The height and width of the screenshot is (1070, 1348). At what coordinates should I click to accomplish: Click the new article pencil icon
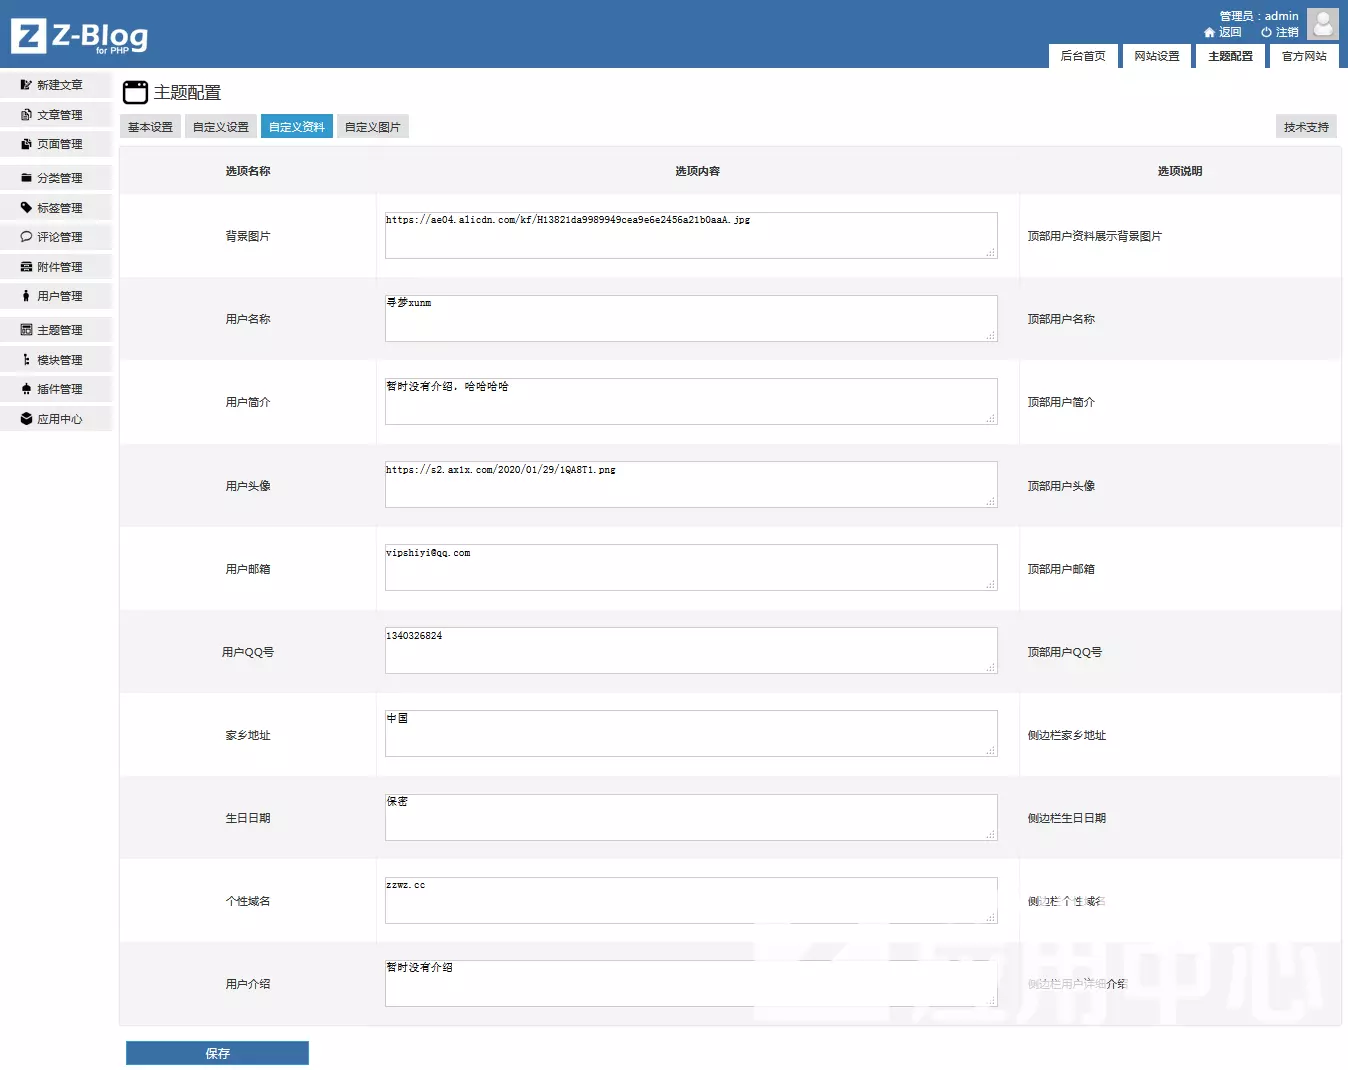pyautogui.click(x=26, y=85)
